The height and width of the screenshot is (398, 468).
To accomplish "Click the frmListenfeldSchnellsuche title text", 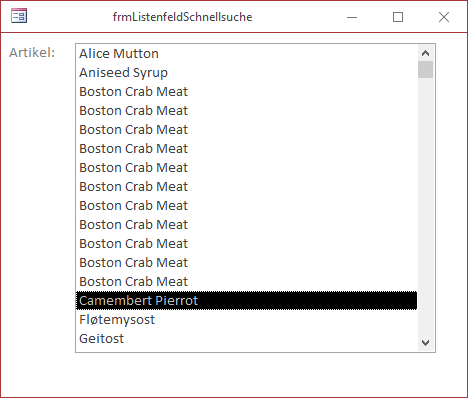I will [x=182, y=17].
